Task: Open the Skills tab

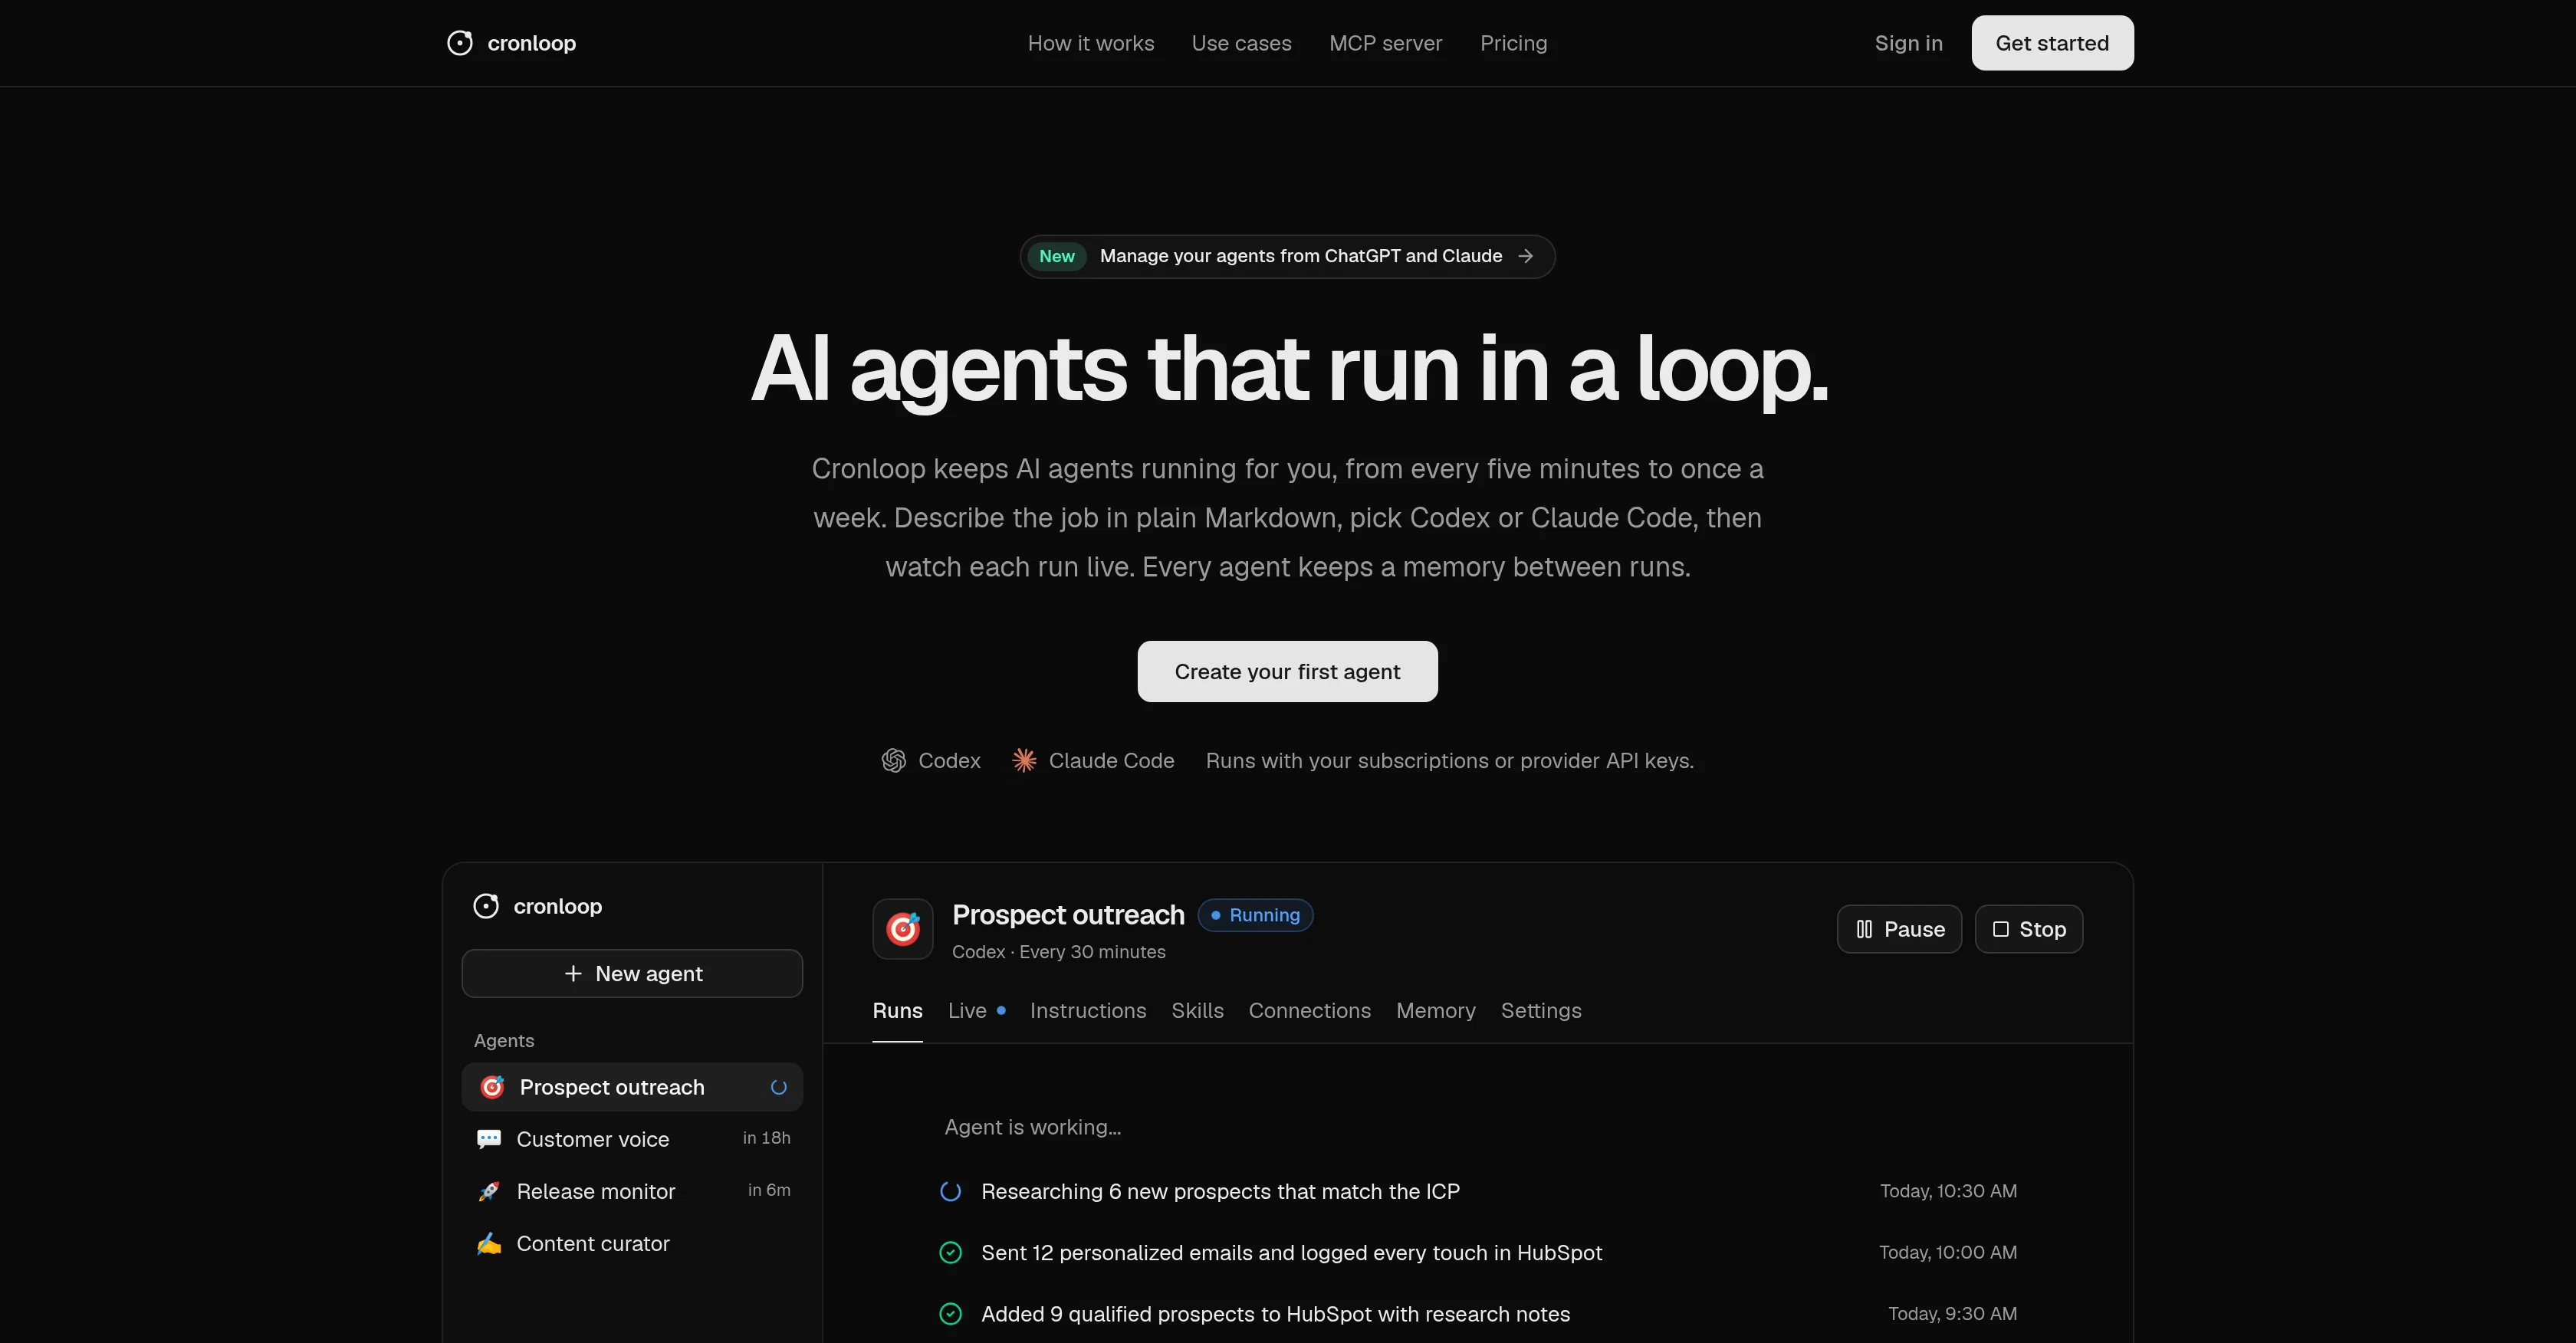Action: (x=1197, y=1010)
